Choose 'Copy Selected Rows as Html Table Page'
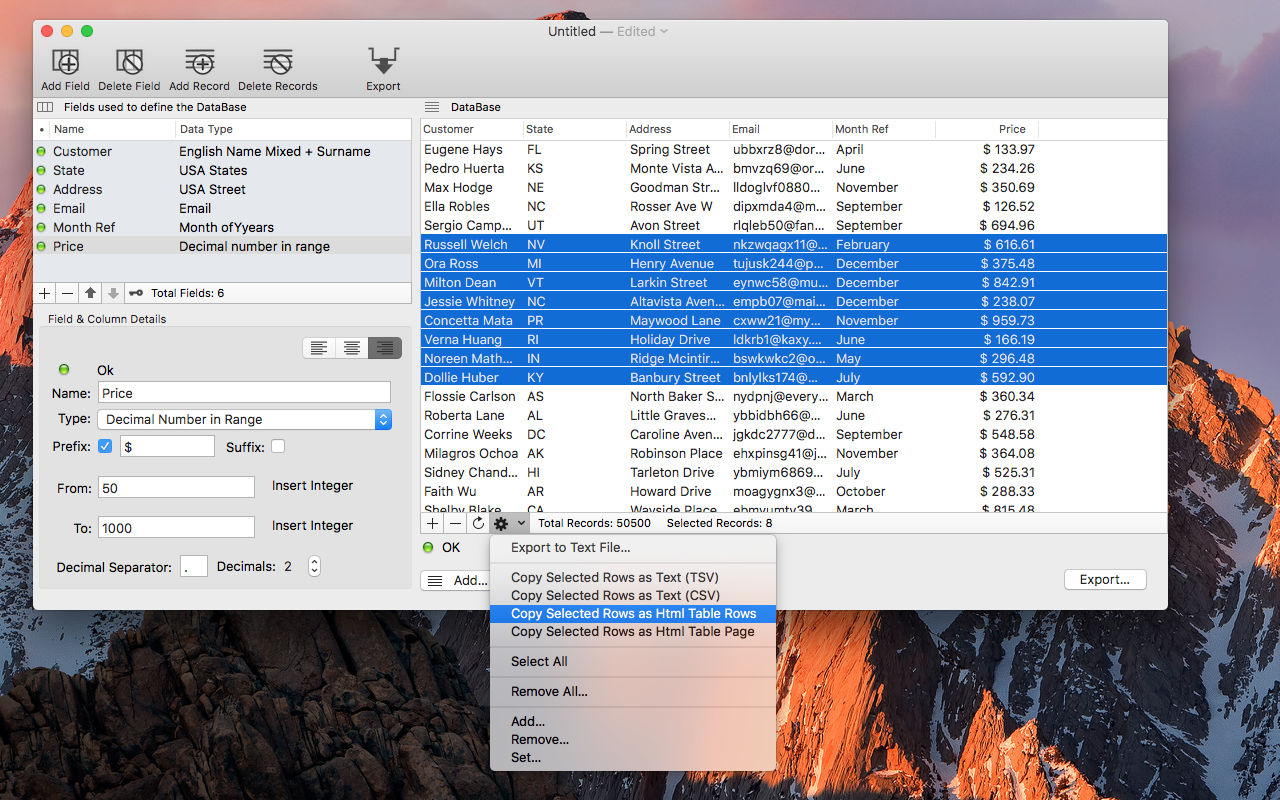Viewport: 1280px width, 800px height. [x=633, y=632]
